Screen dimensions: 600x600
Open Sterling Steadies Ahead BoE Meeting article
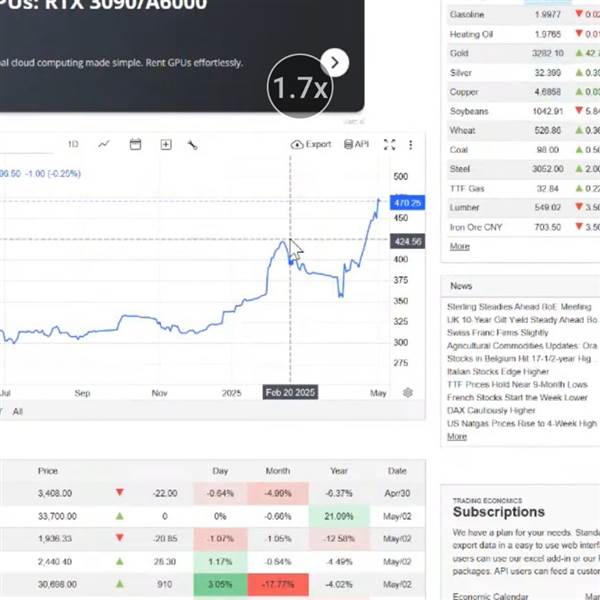[519, 307]
